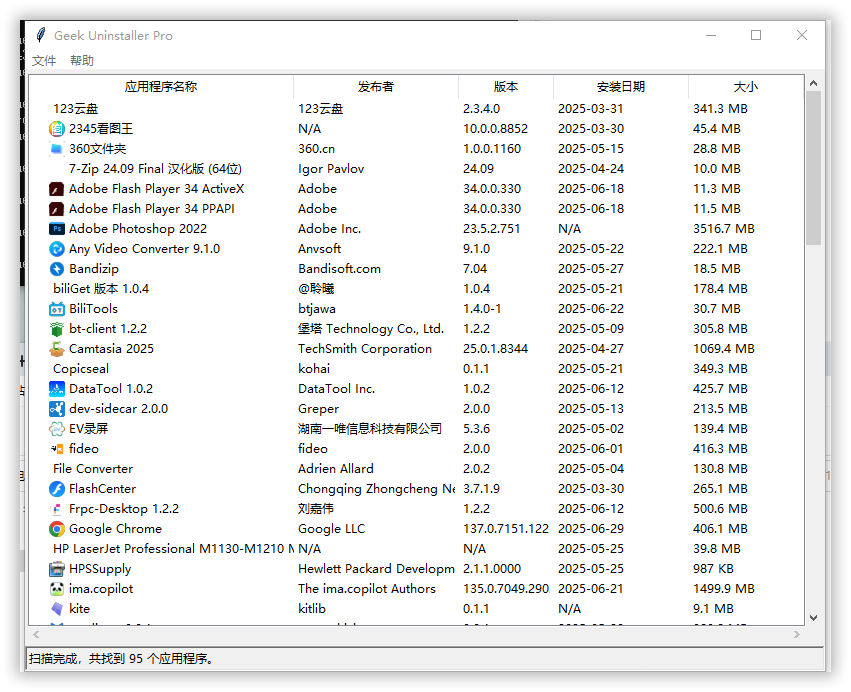Screen dimensions: 851x692
Task: Click publisher Igor Pavlov
Action: (331, 169)
